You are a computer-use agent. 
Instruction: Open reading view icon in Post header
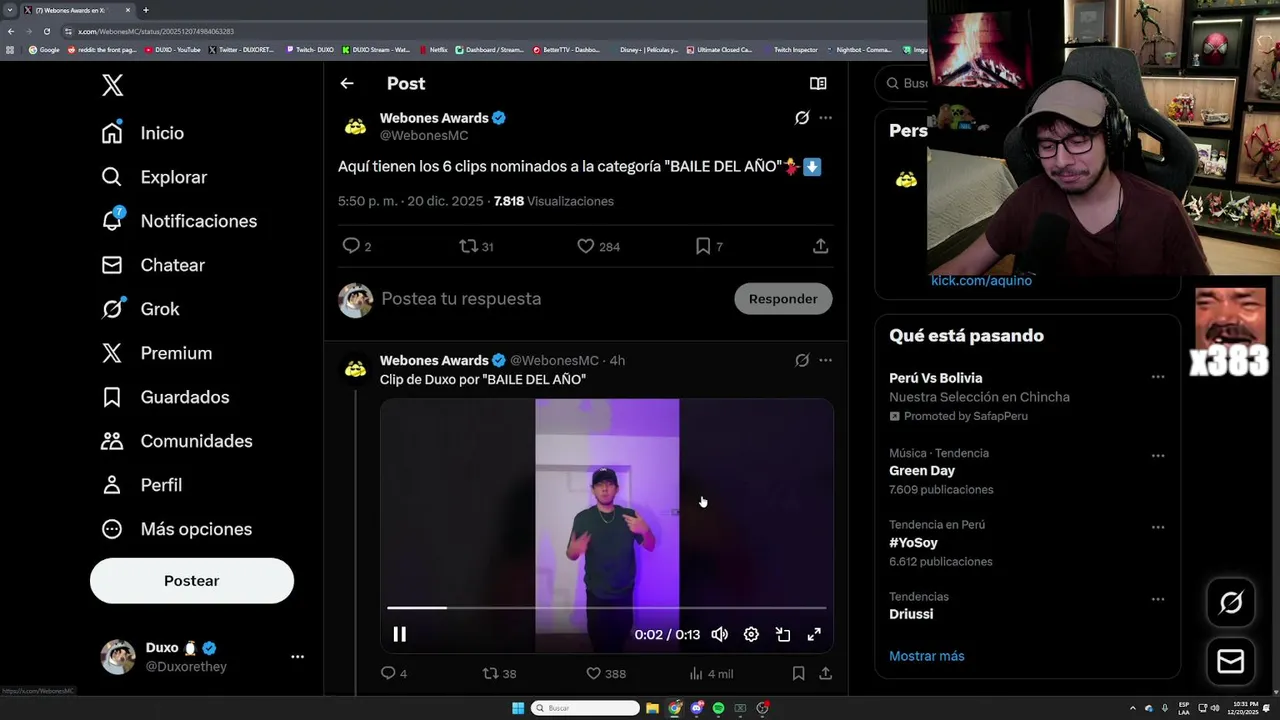point(818,84)
